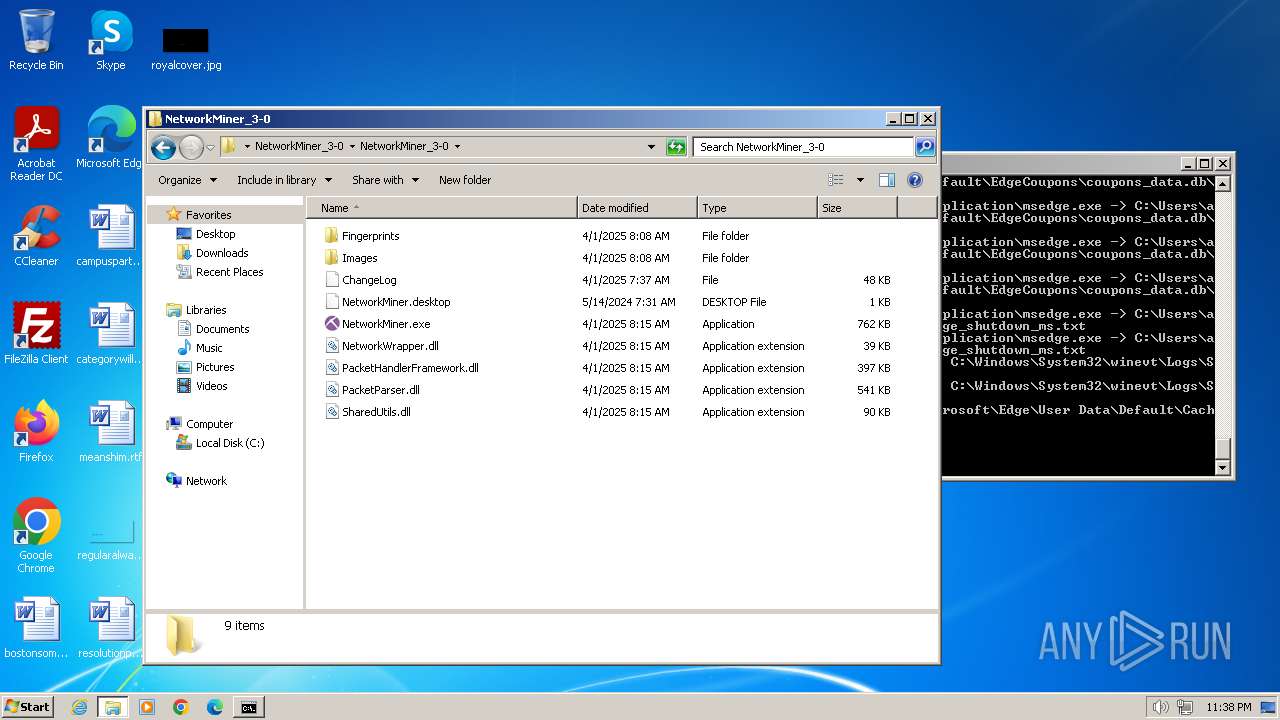The image size is (1280, 720).
Task: Click Internet Explorer icon on taskbar
Action: click(x=79, y=707)
